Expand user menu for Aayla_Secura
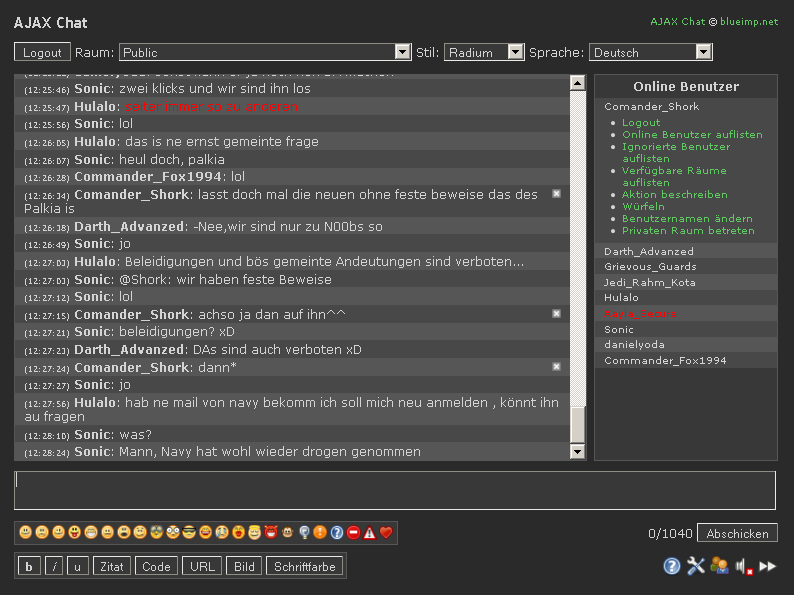Screen dimensions: 794x595 click(x=640, y=313)
